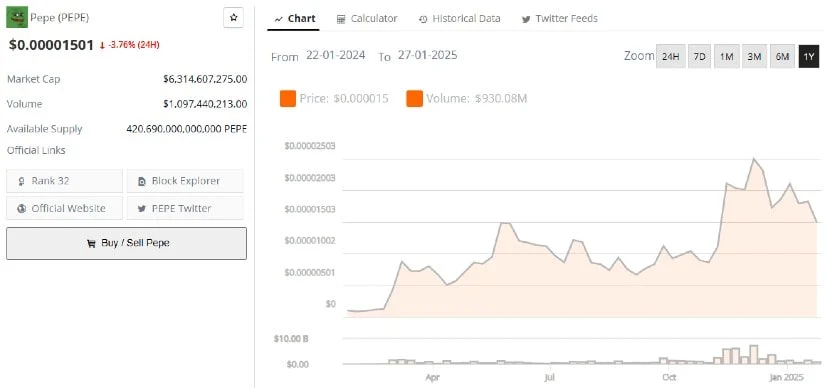Click the $10.00 B volume axis label
Viewport: 825px width, 388px height.
[x=291, y=339]
